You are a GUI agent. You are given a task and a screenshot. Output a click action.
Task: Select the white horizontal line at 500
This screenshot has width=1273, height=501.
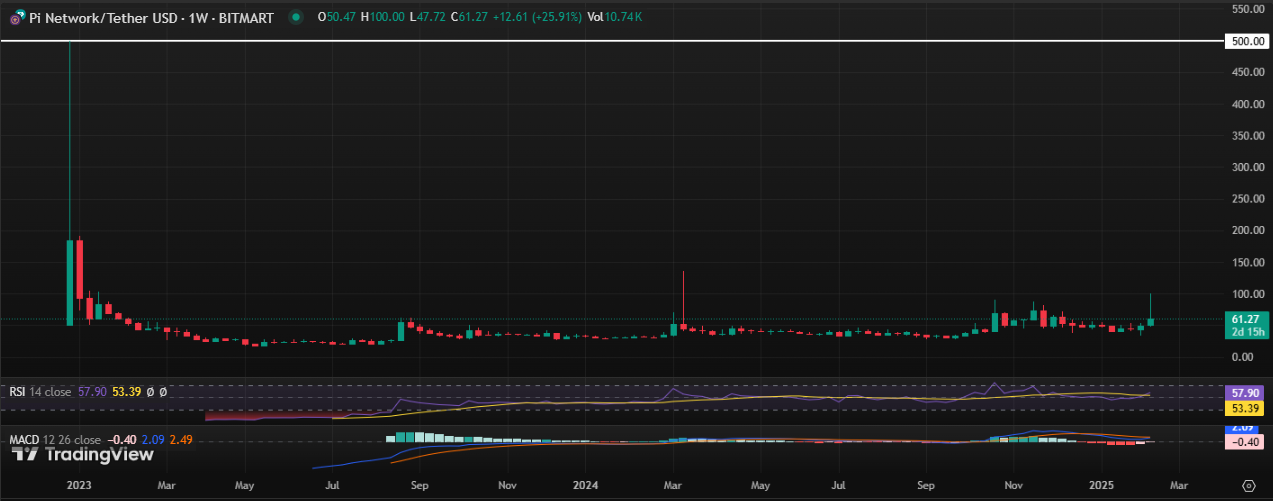tap(600, 41)
